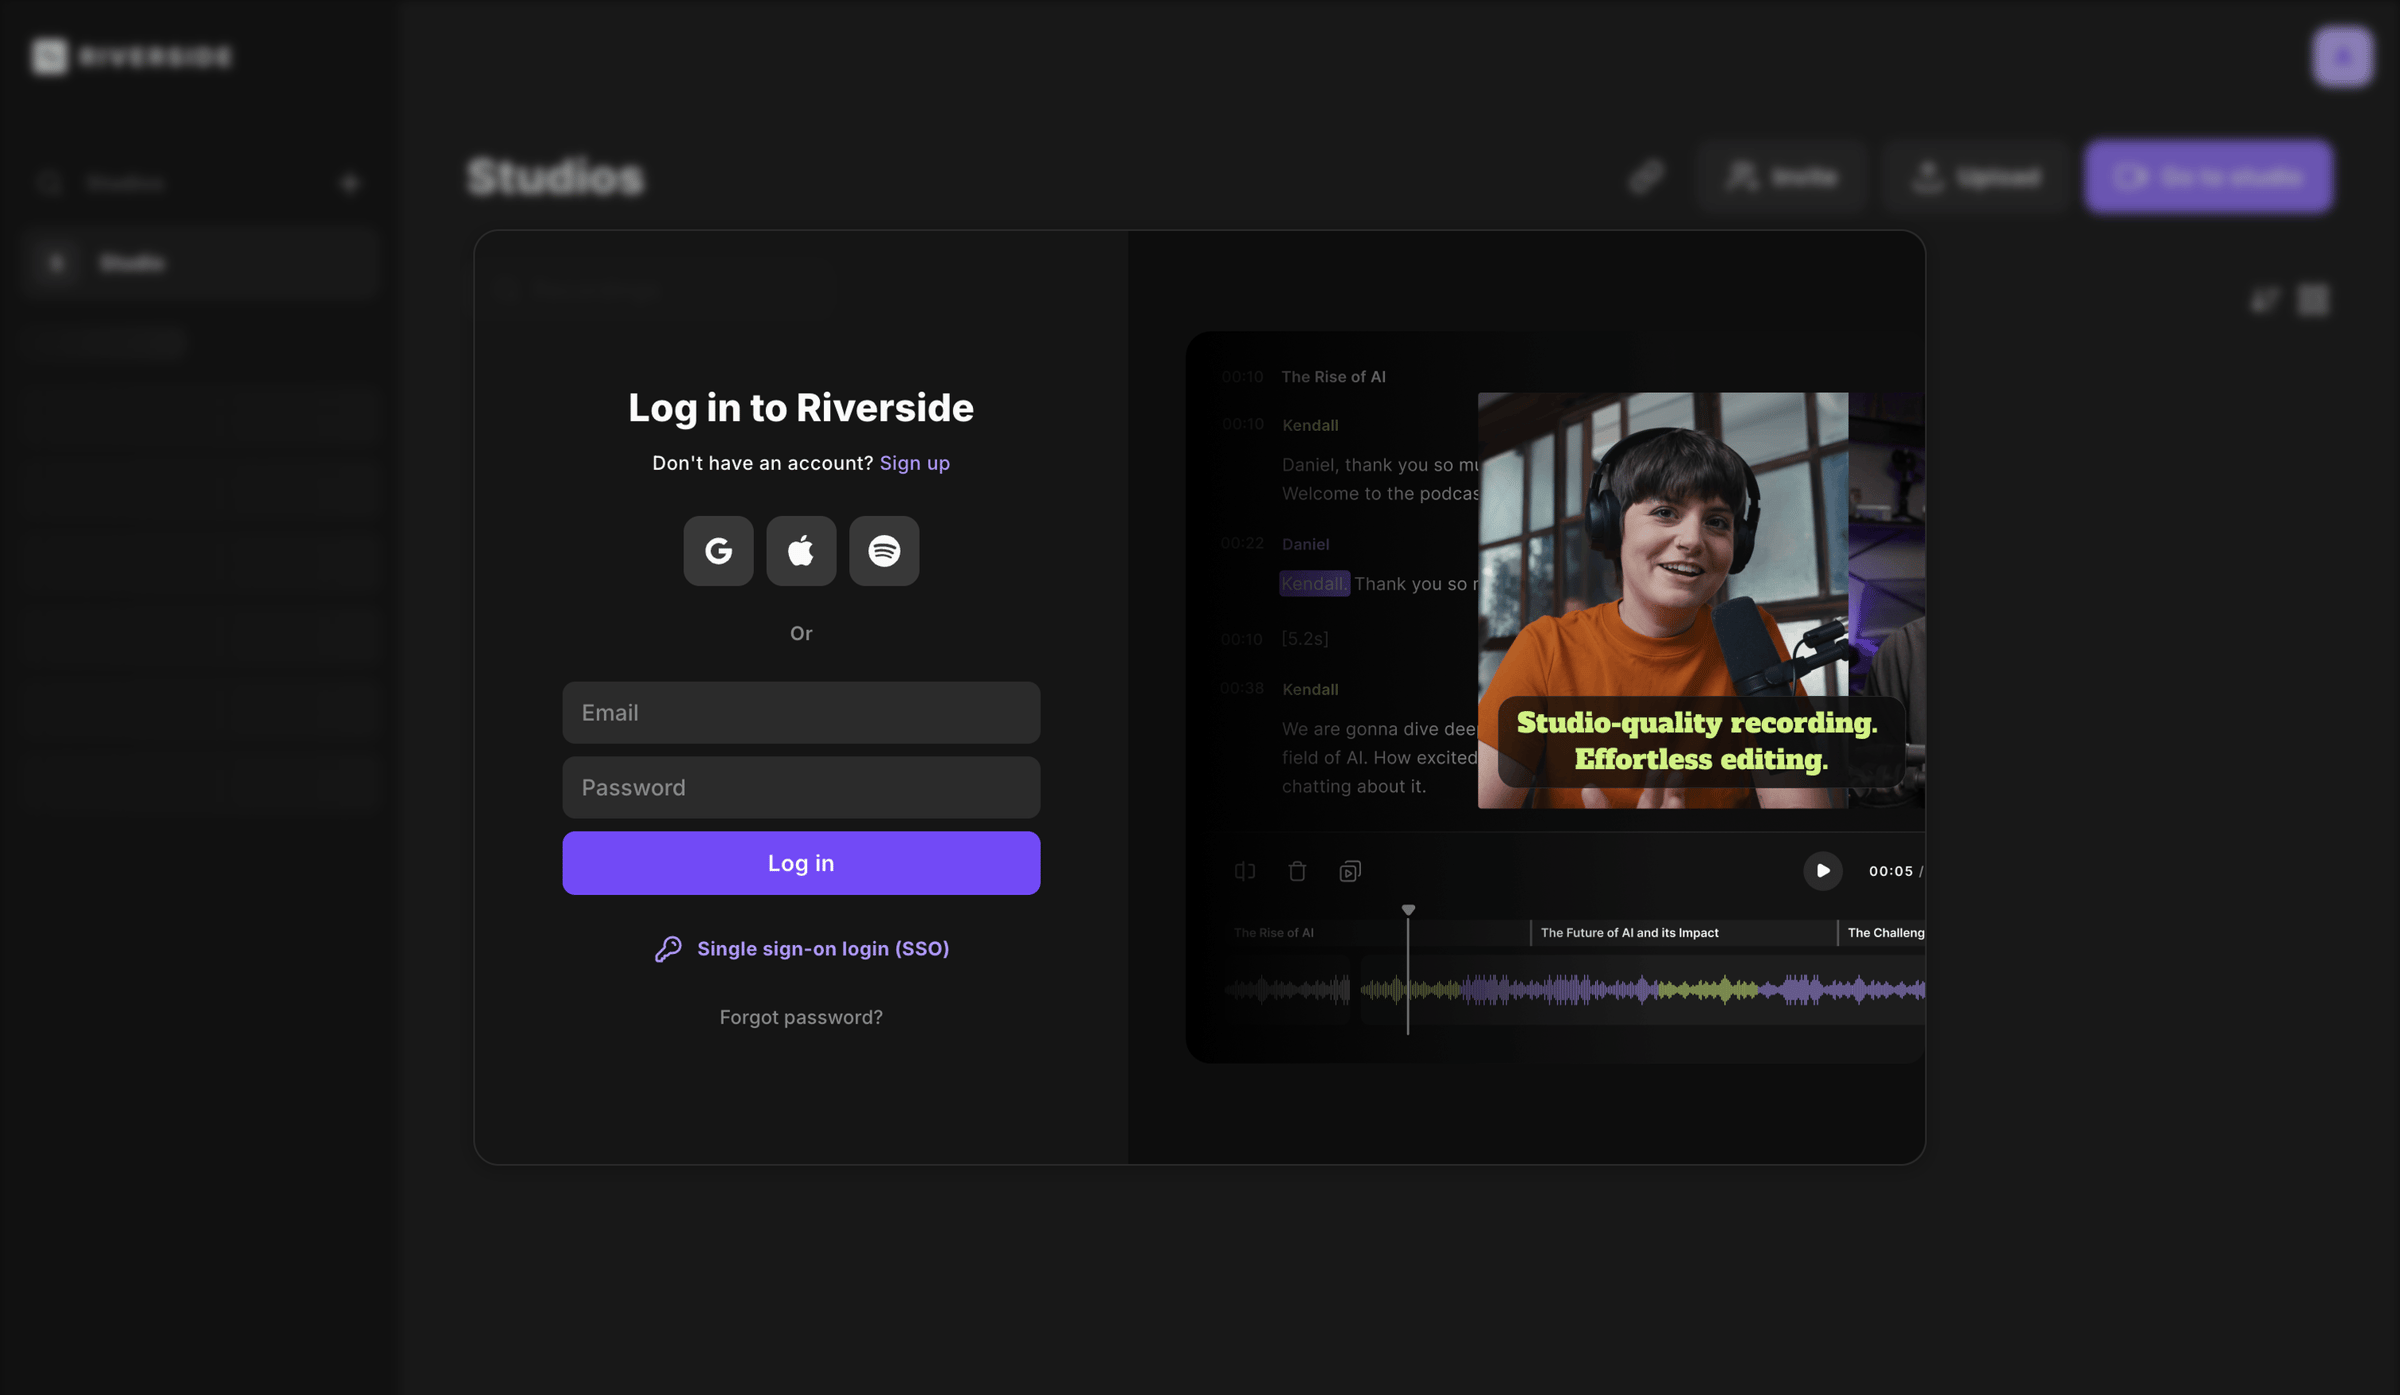Select 'The Future of AI and its Impact' chapter
The image size is (2400, 1395).
point(1630,933)
